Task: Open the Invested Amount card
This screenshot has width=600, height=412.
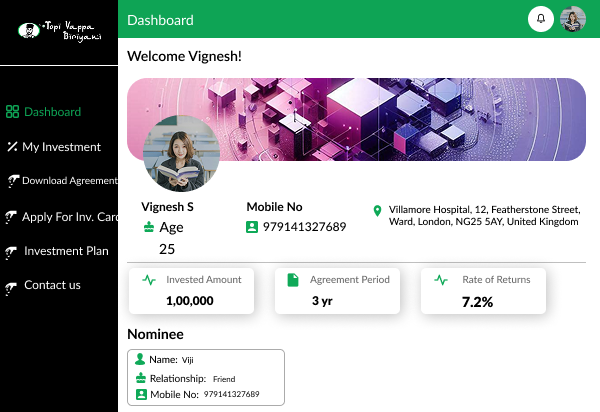Action: click(191, 291)
